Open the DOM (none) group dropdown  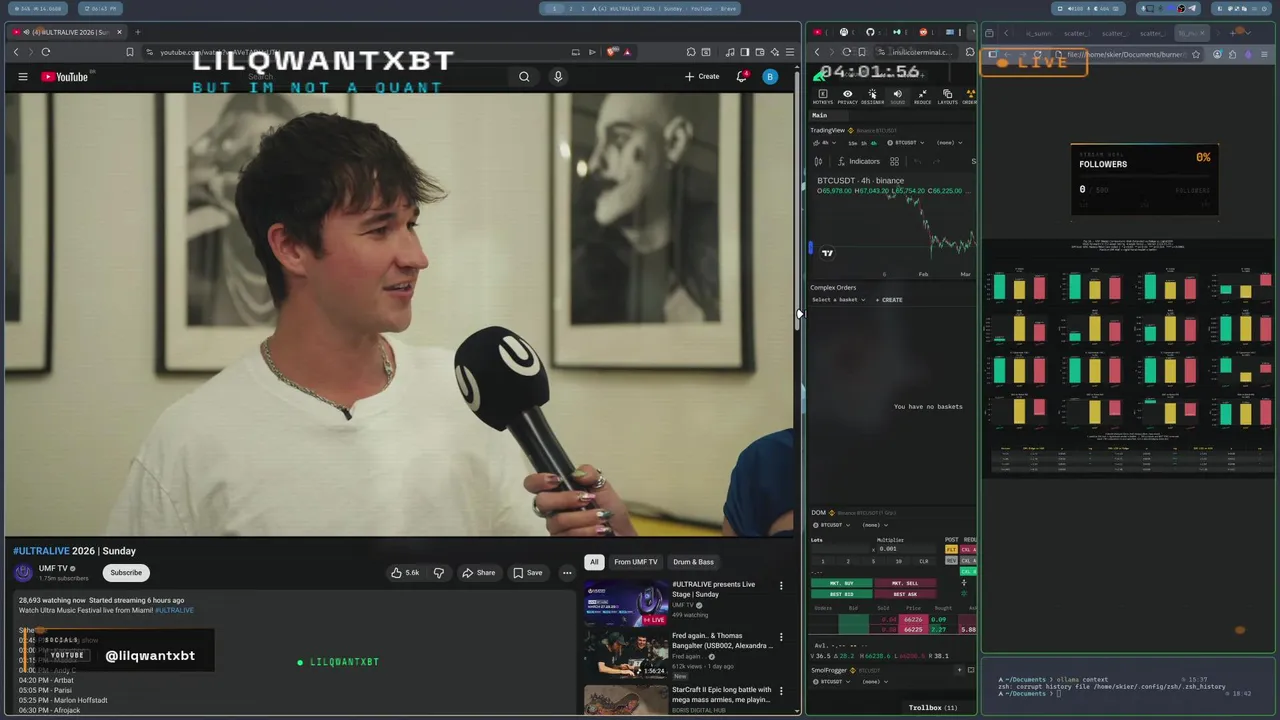[x=873, y=525]
